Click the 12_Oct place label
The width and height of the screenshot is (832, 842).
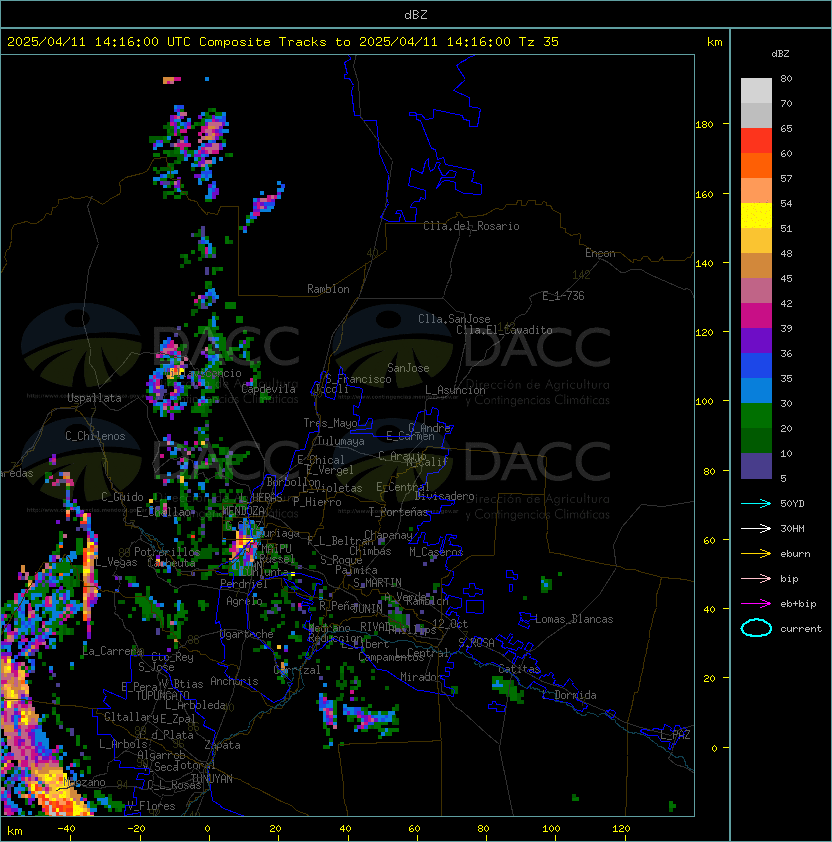point(450,624)
